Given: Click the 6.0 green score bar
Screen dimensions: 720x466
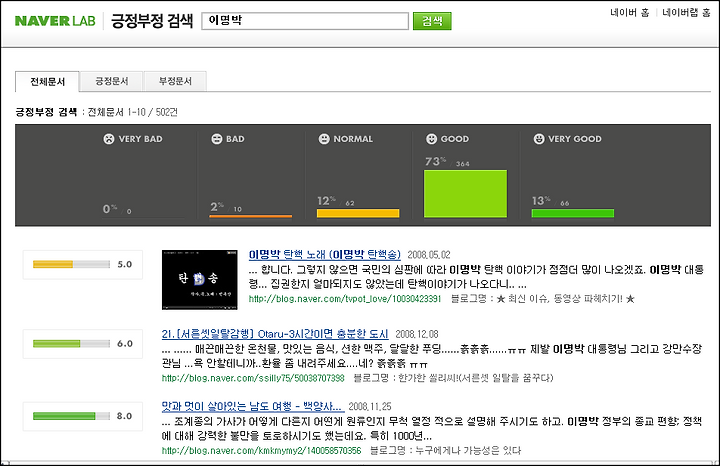Looking at the screenshot, I should (x=71, y=343).
